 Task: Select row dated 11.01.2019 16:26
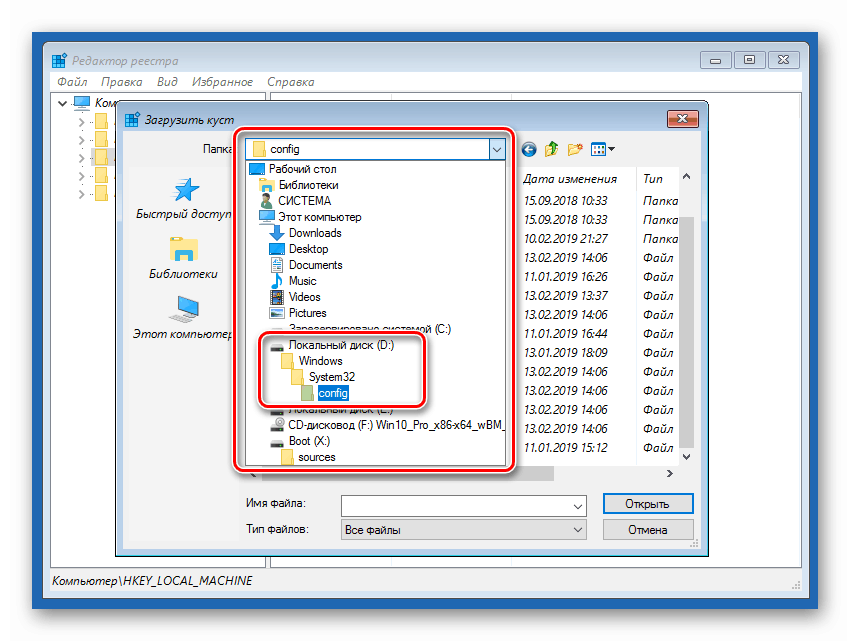click(600, 277)
